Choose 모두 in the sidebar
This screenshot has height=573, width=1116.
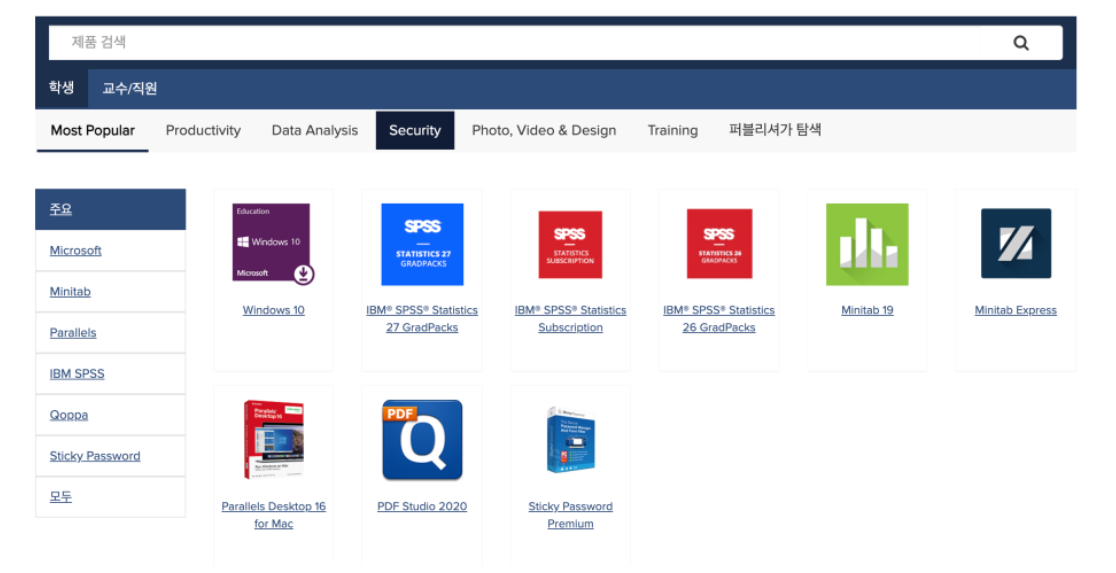coord(110,497)
